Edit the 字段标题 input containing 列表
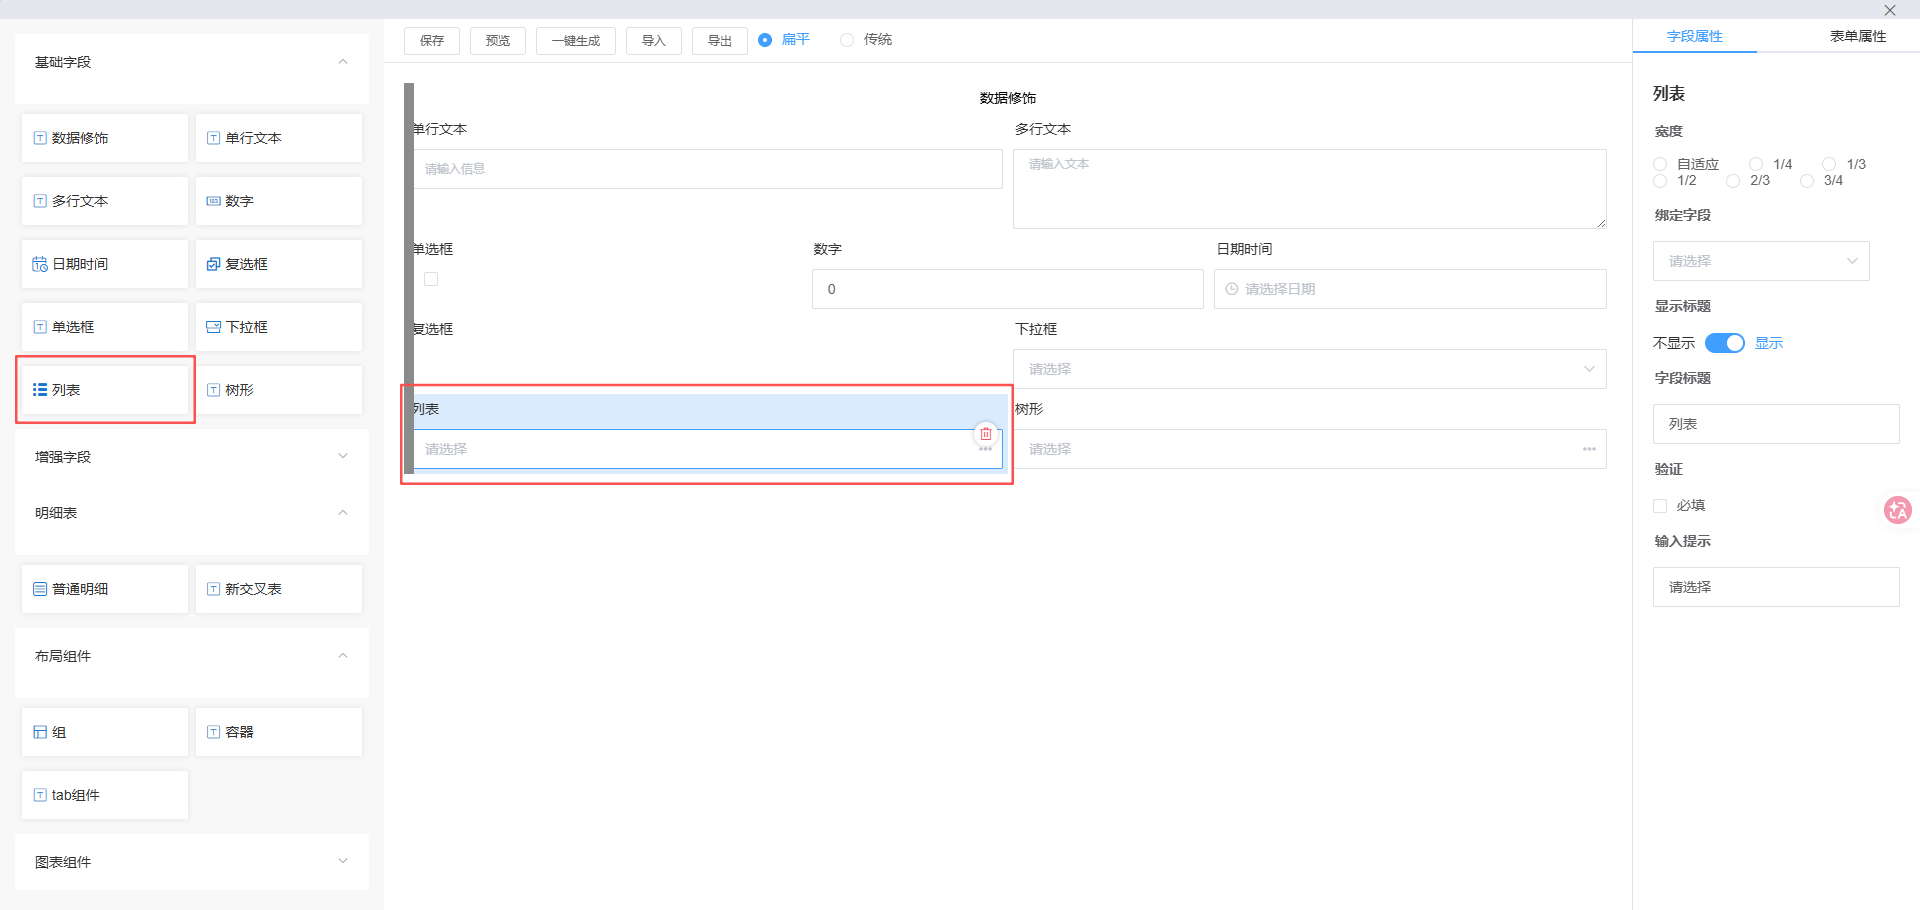This screenshot has height=910, width=1920. click(x=1776, y=424)
